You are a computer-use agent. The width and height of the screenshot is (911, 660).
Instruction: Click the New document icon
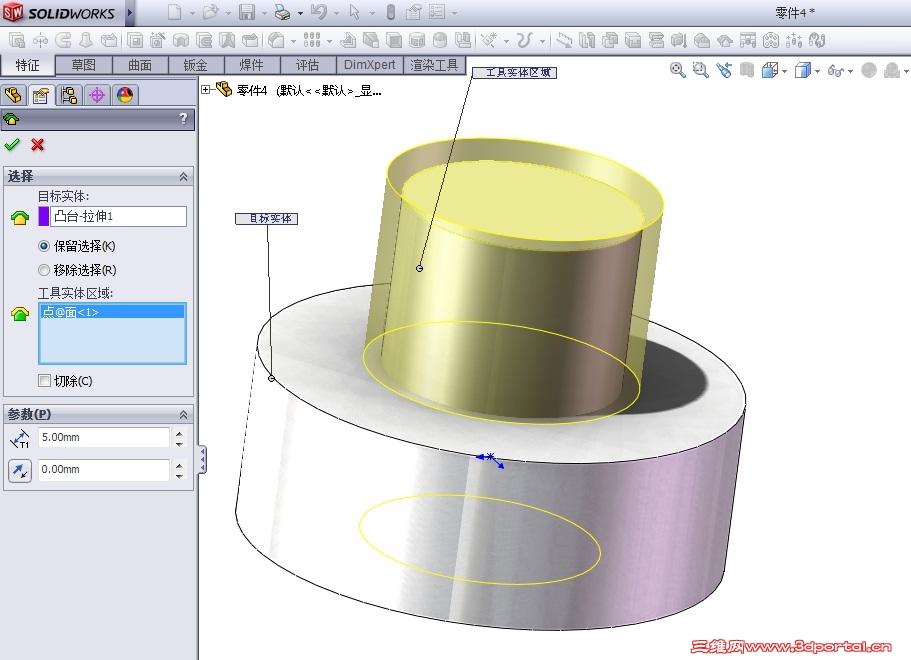click(174, 12)
